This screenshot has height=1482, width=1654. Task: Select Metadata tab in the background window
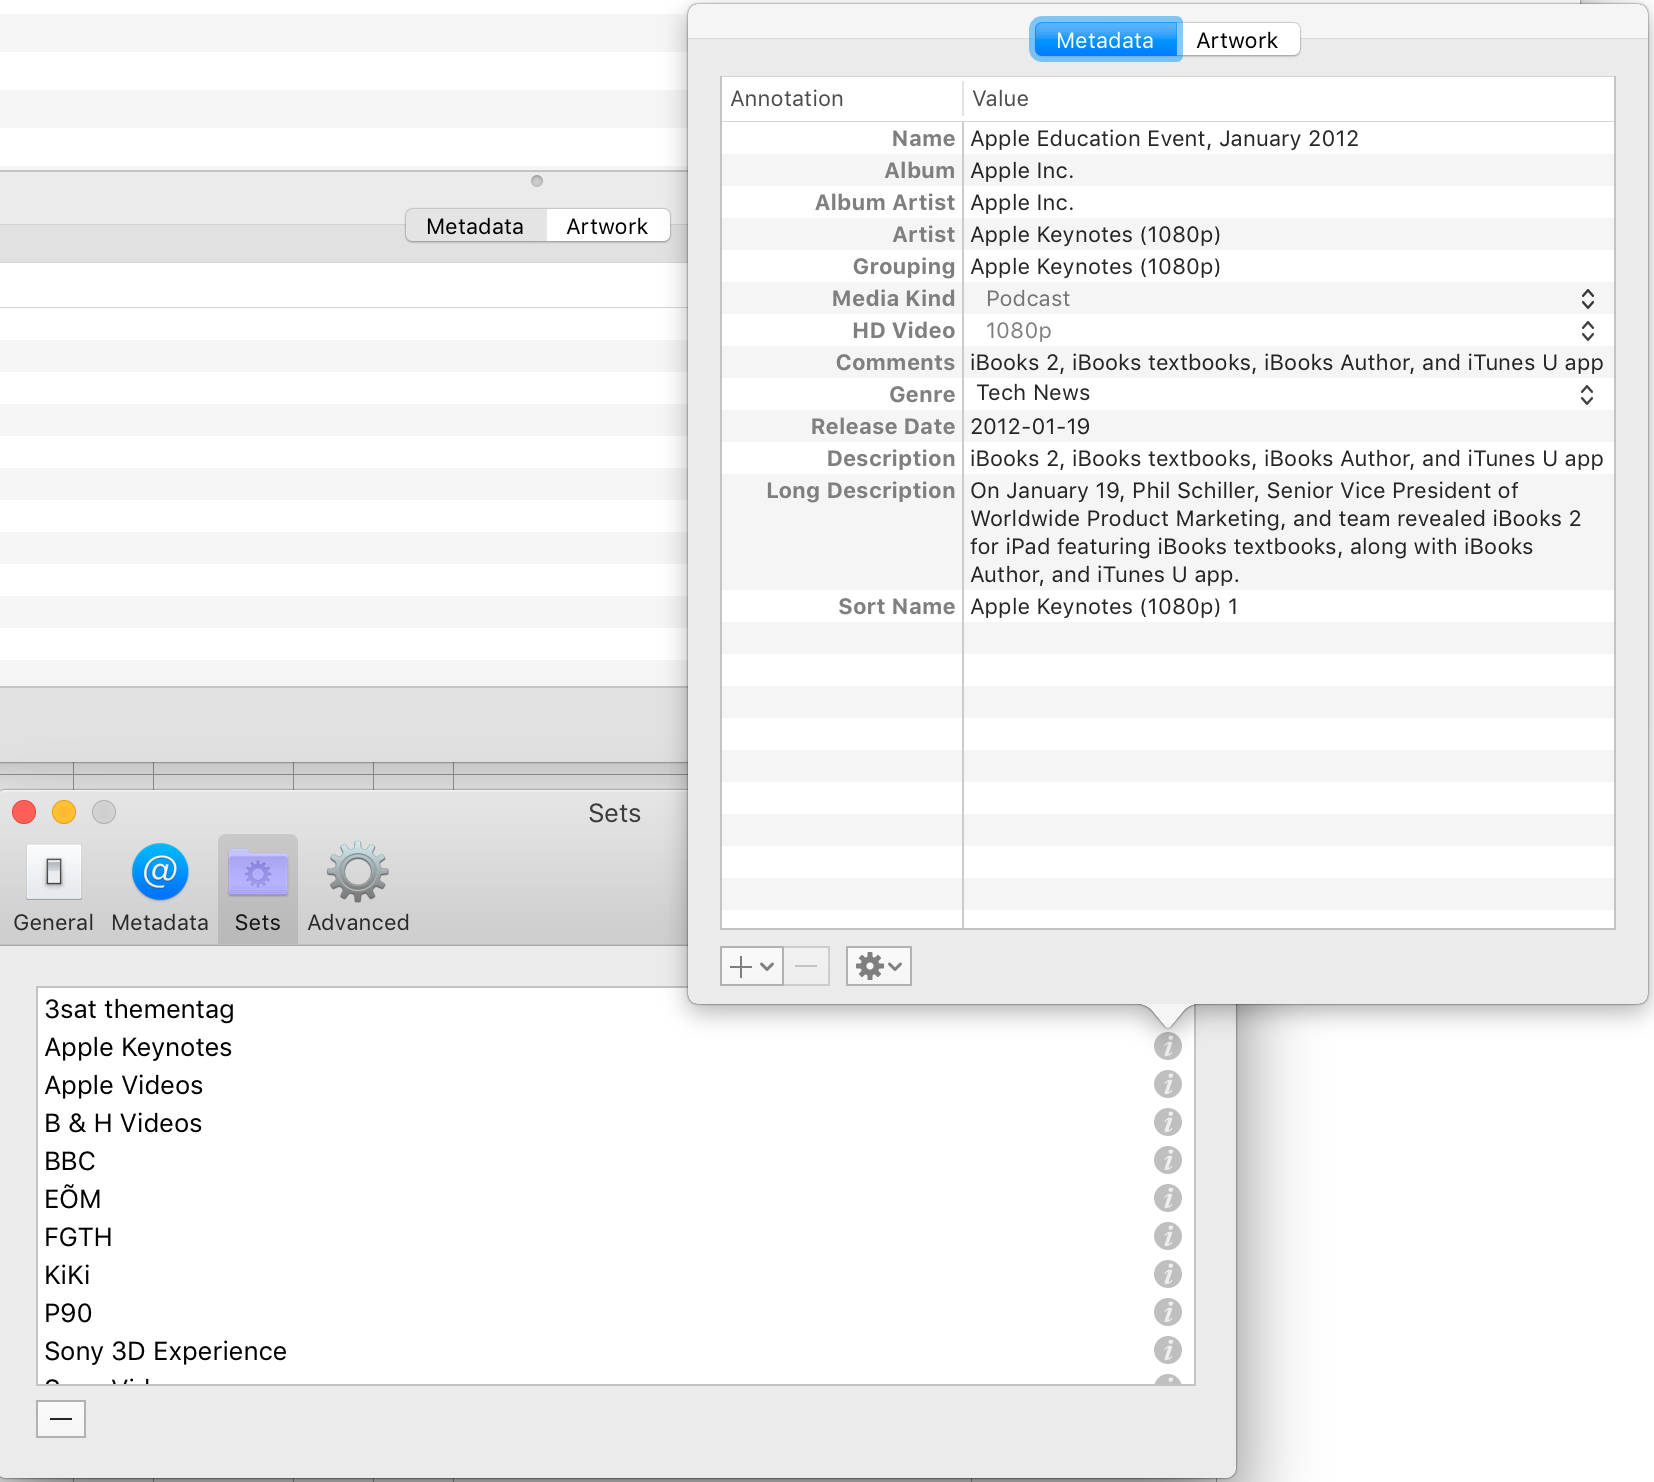[x=475, y=226]
